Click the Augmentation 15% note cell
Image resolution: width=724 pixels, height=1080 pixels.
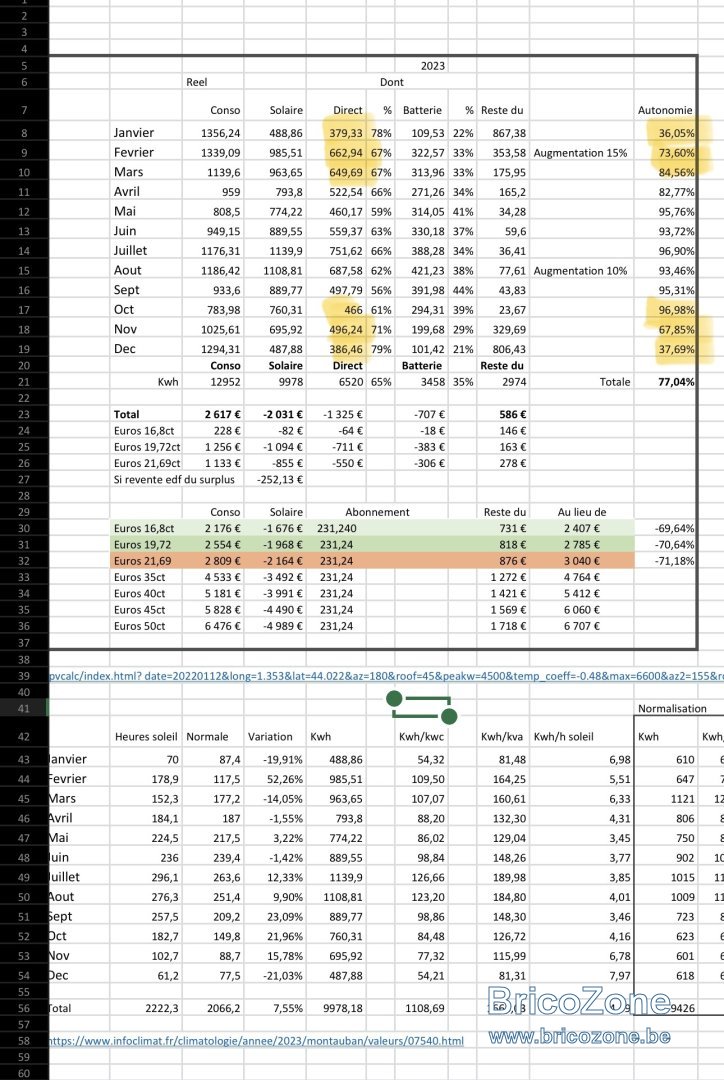[580, 153]
